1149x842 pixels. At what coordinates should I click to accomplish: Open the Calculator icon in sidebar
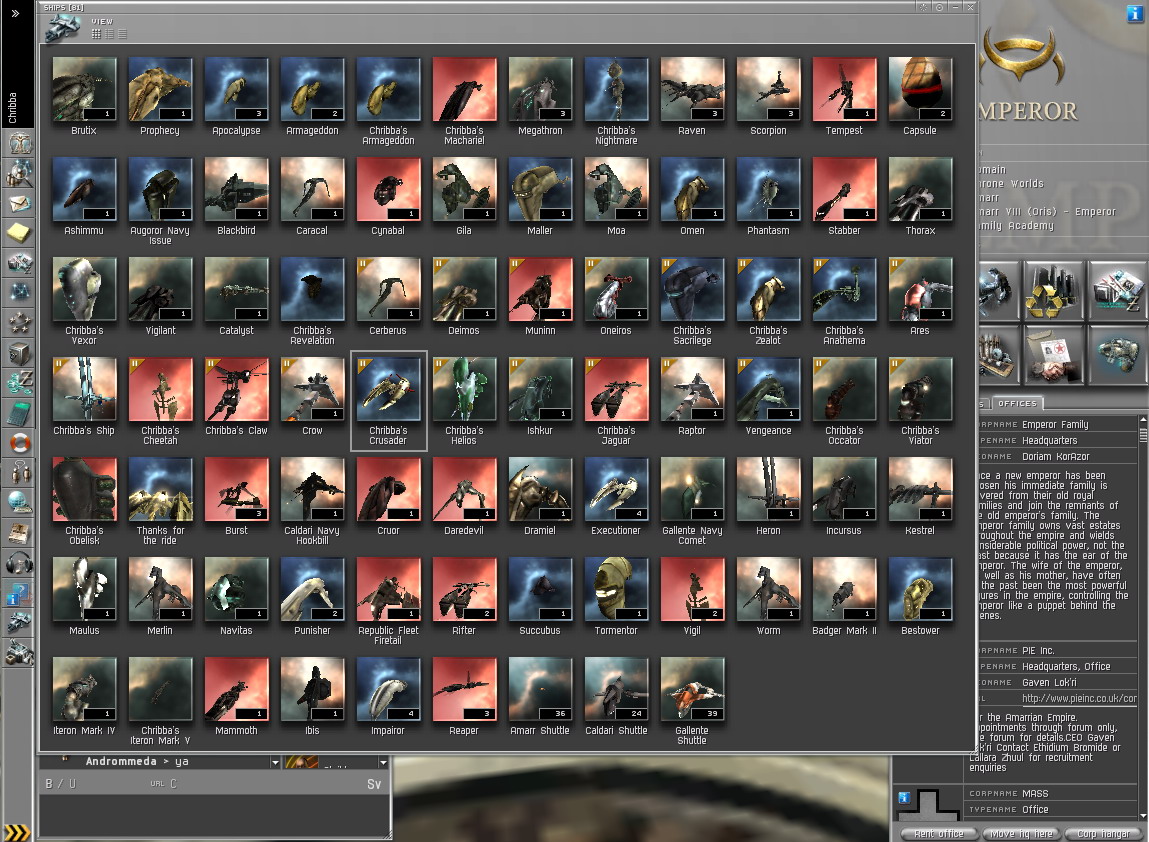tap(19, 413)
